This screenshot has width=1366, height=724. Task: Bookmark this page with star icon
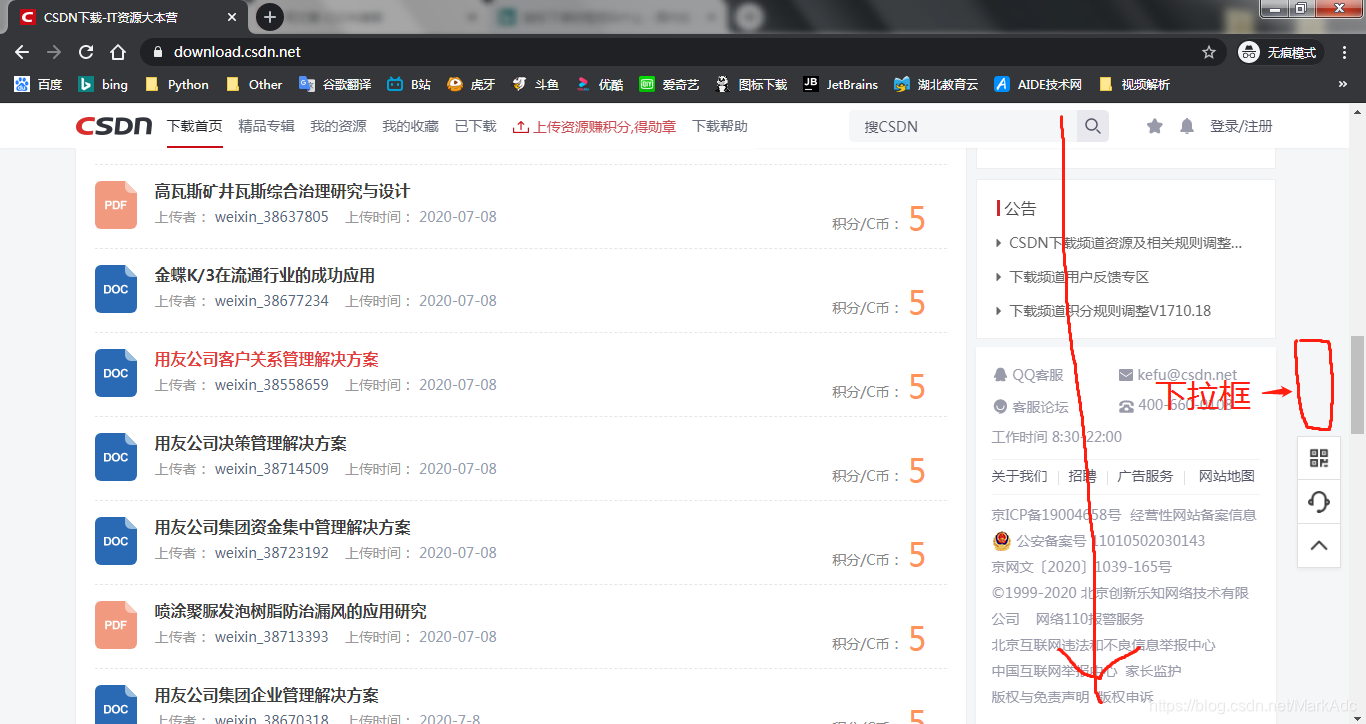coord(1208,52)
